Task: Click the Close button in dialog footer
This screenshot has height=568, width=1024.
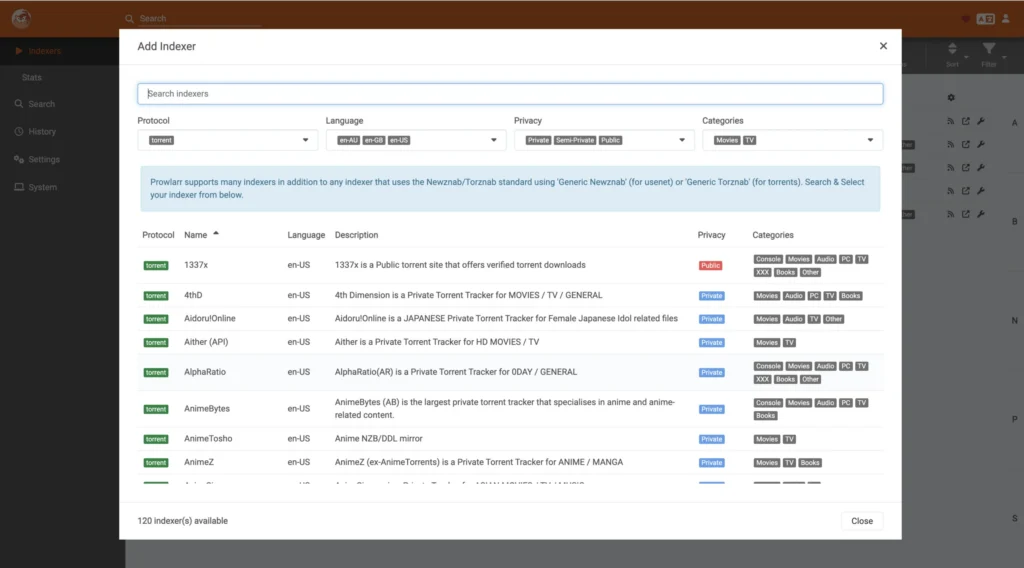Action: pyautogui.click(x=861, y=521)
